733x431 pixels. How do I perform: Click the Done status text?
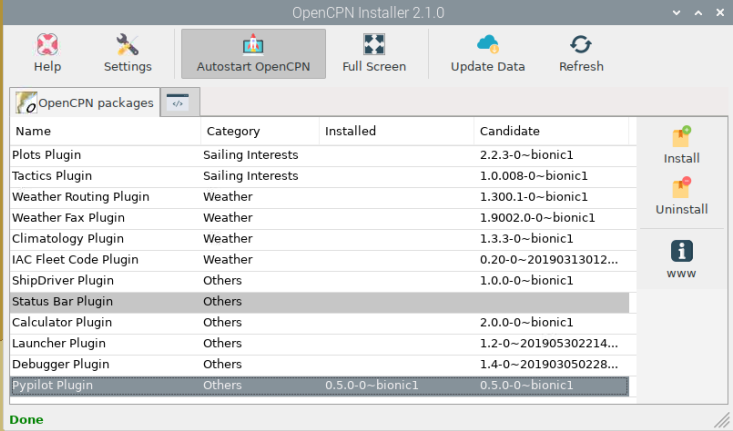coord(26,420)
